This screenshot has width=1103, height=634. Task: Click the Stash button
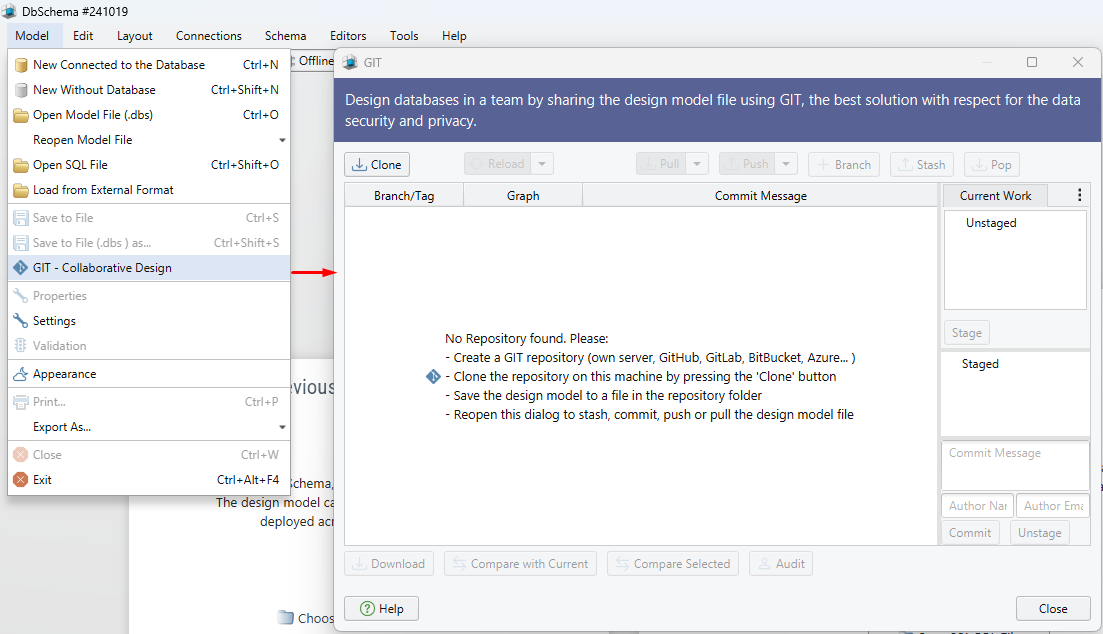coord(922,165)
